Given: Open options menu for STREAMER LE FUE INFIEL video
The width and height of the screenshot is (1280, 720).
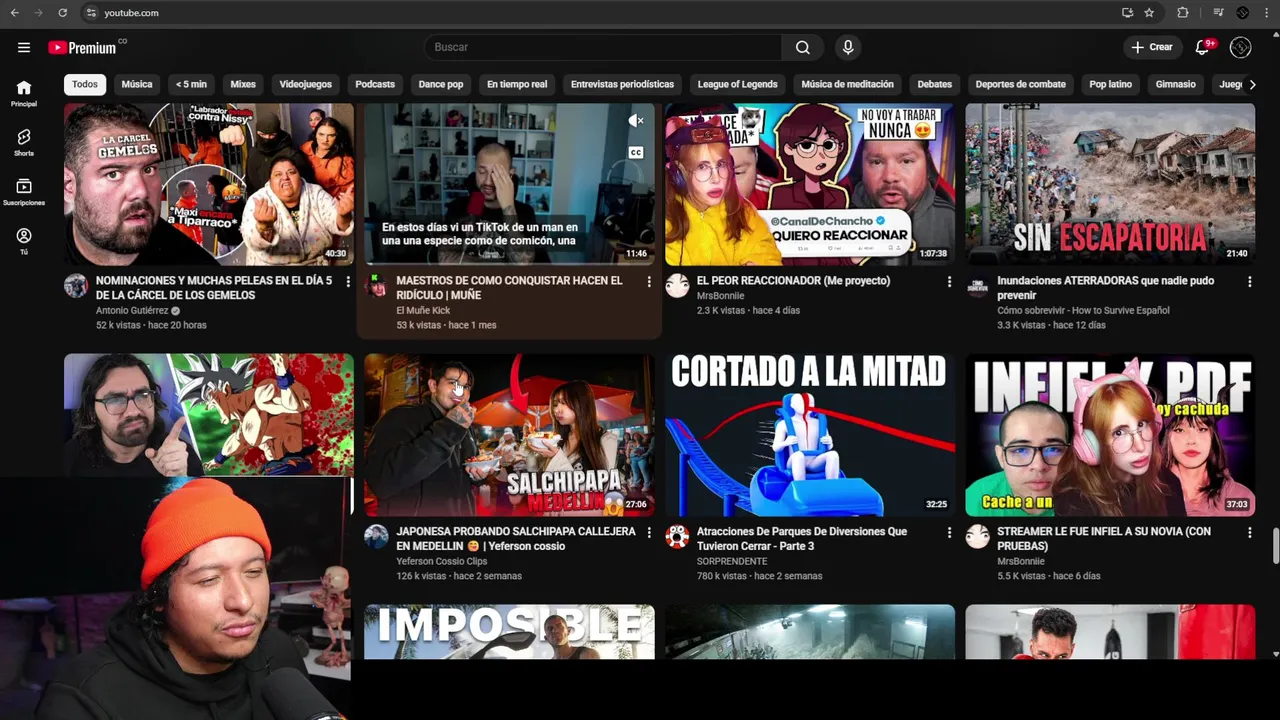Looking at the screenshot, I should 1249,533.
